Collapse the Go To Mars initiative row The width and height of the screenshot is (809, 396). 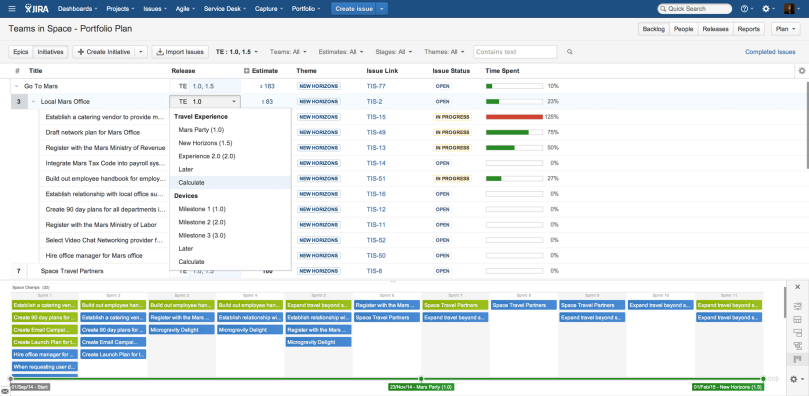[x=17, y=86]
